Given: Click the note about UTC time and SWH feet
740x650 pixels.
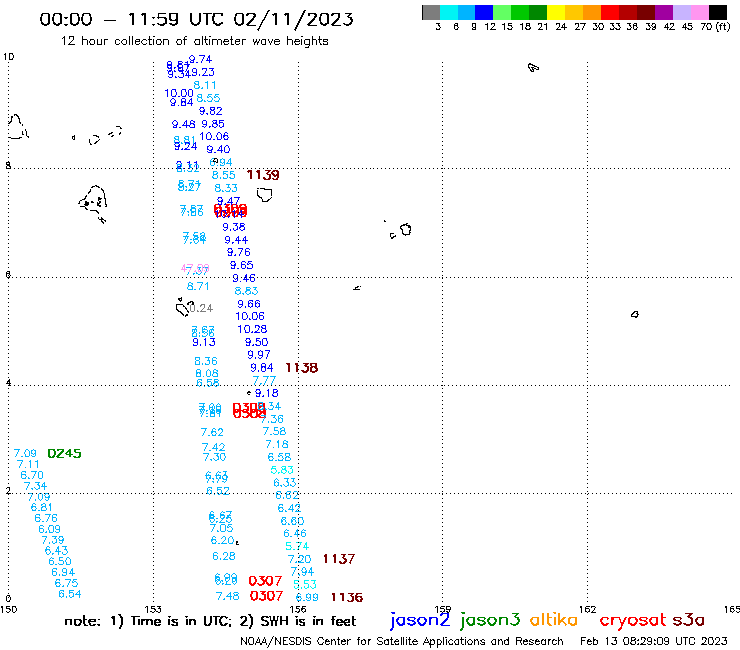Looking at the screenshot, I should pyautogui.click(x=210, y=621).
